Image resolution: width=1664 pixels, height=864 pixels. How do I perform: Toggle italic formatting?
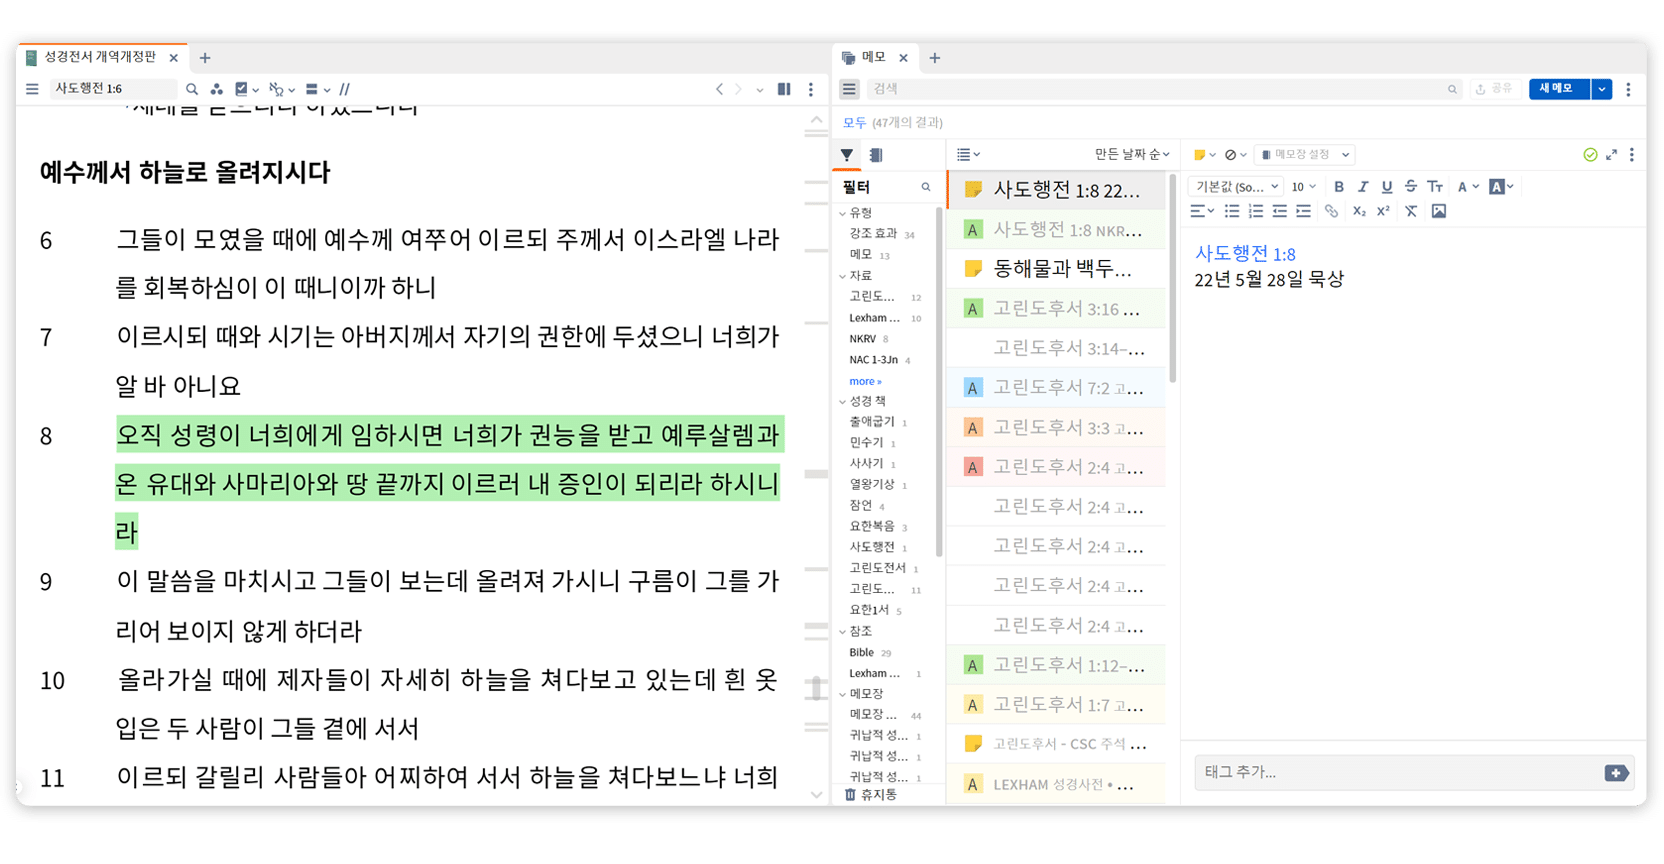(x=1362, y=187)
